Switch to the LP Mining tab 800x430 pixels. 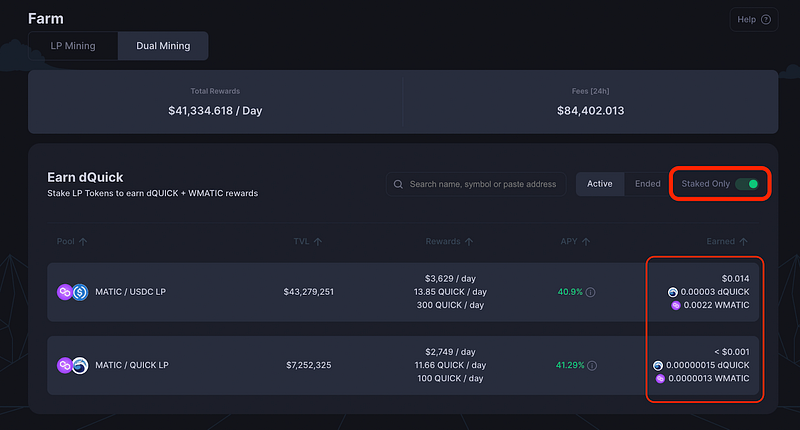pos(73,46)
